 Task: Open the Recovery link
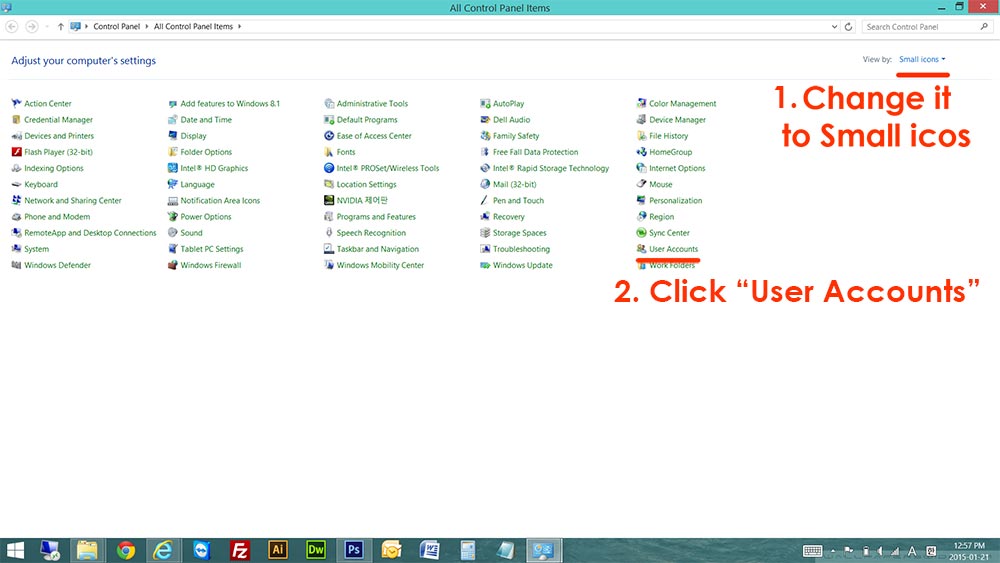tap(508, 217)
